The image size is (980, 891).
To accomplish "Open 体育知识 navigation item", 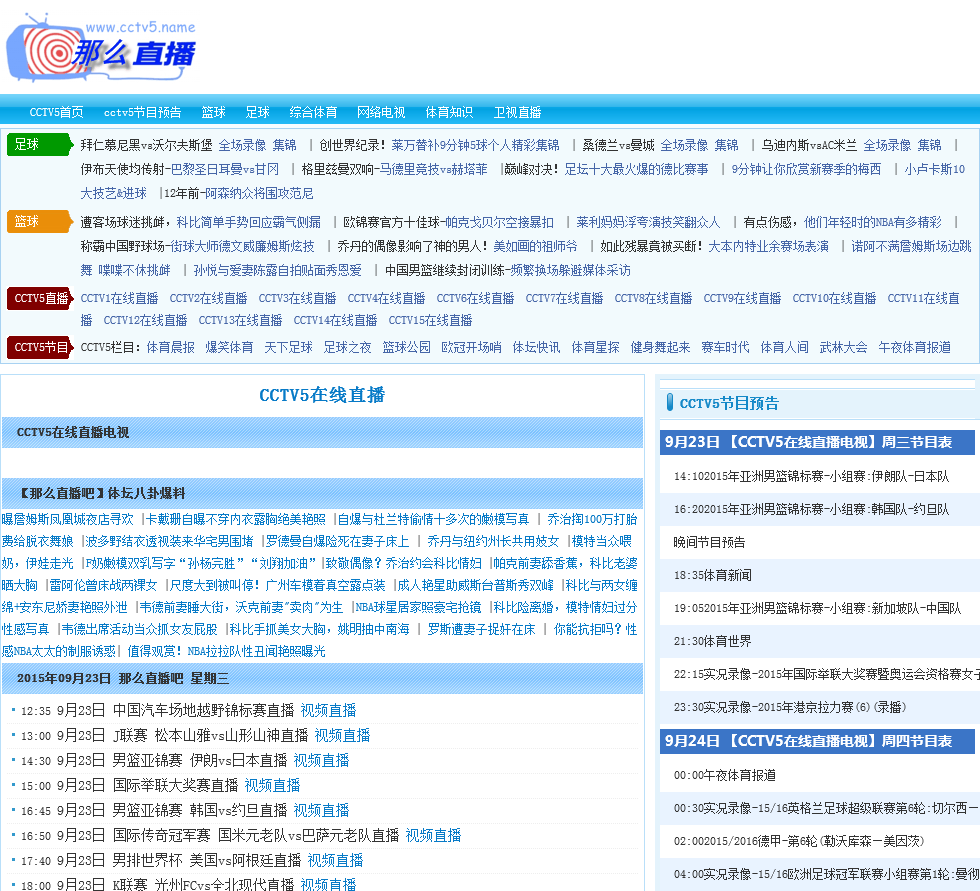I will (x=449, y=112).
